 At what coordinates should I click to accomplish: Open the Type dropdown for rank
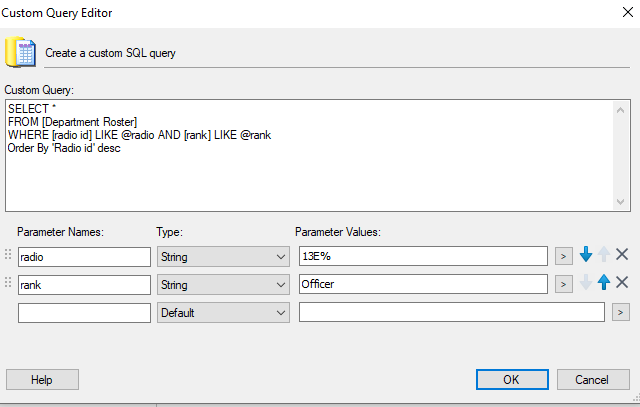point(280,285)
